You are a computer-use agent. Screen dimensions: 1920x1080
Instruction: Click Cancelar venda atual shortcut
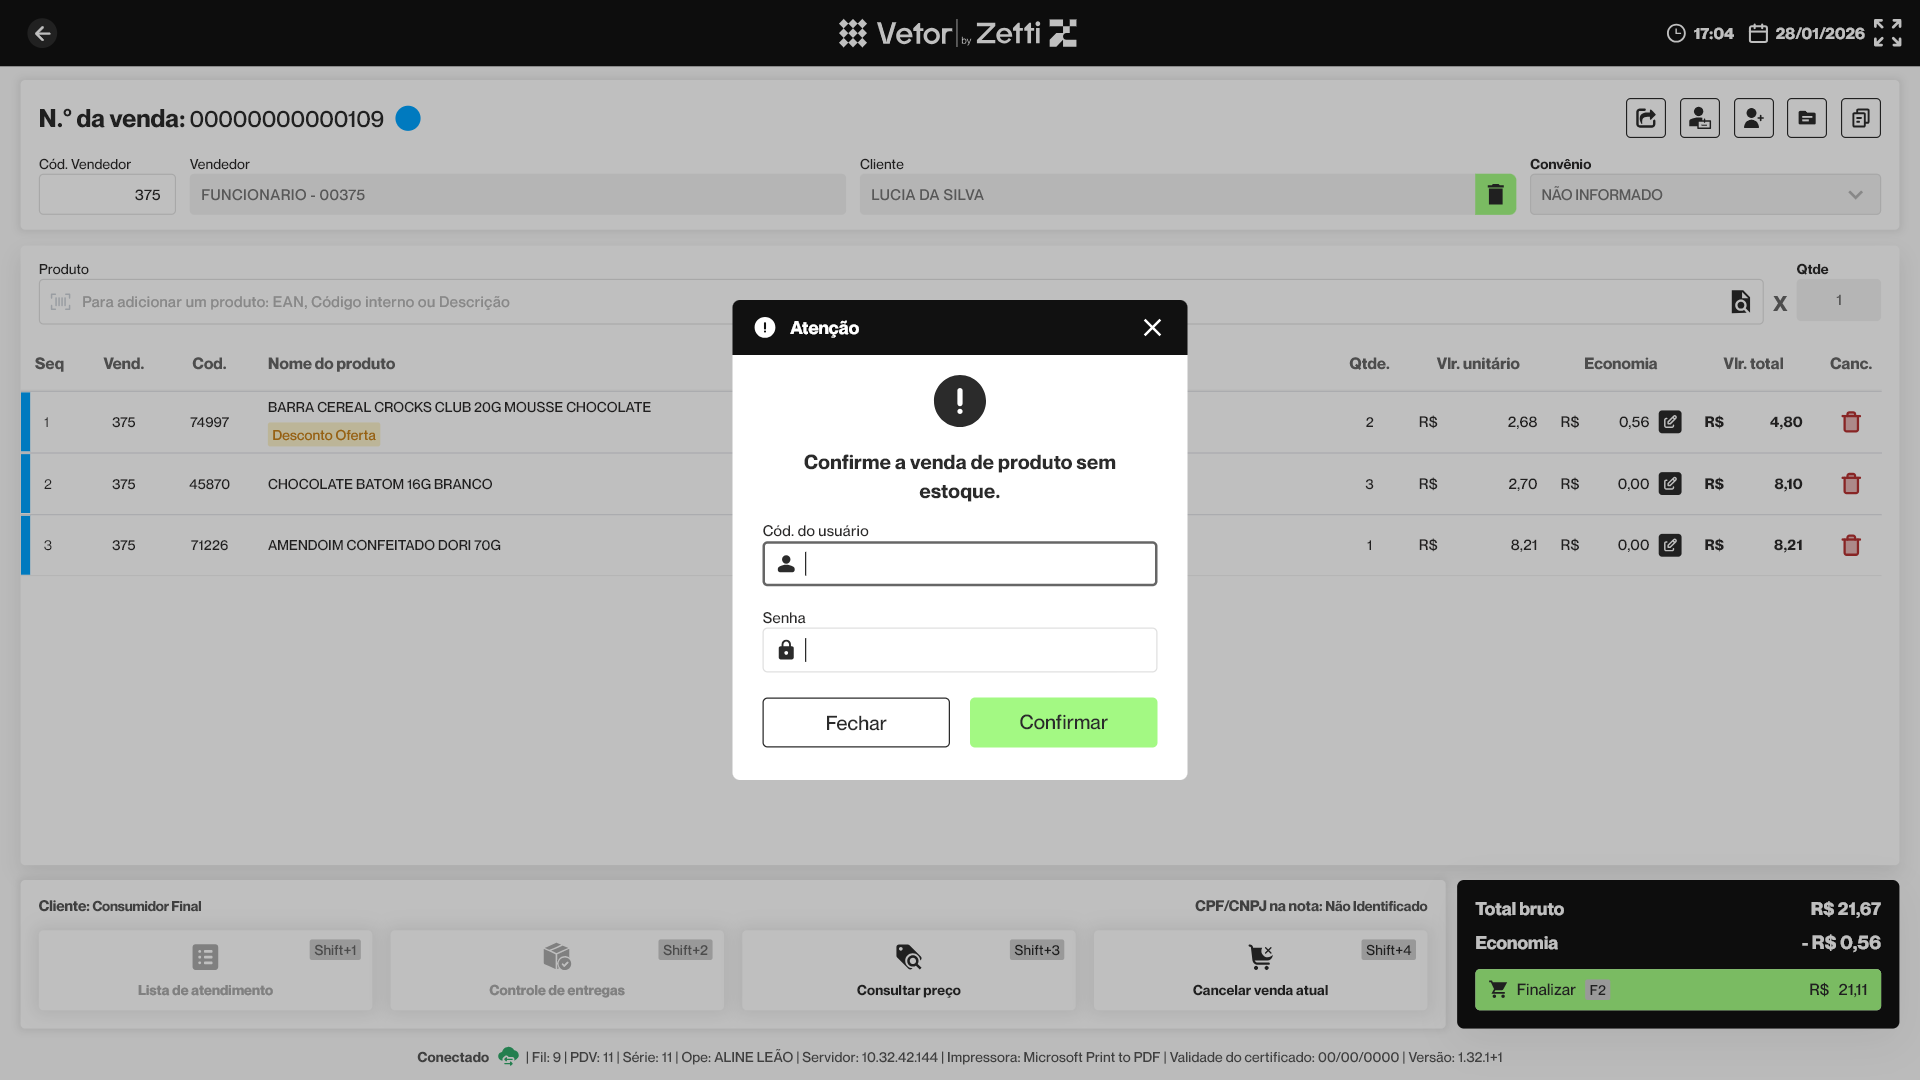1260,969
